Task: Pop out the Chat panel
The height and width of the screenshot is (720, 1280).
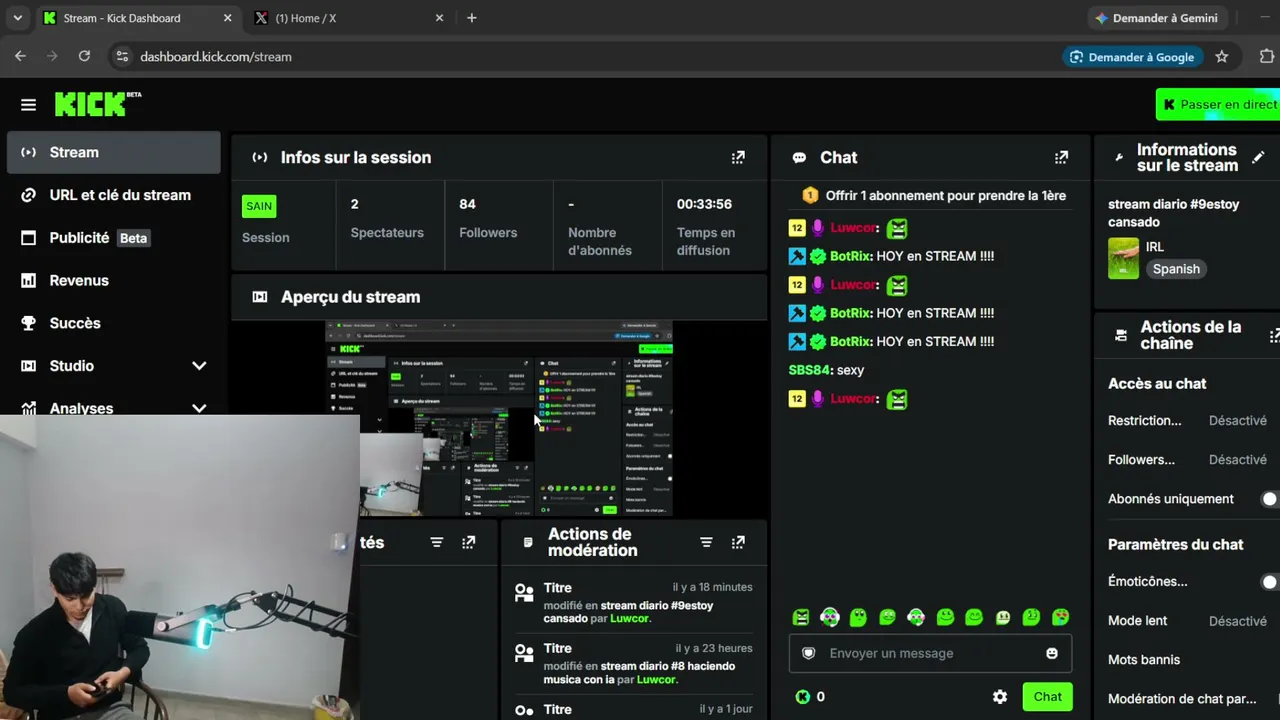Action: (x=1061, y=157)
